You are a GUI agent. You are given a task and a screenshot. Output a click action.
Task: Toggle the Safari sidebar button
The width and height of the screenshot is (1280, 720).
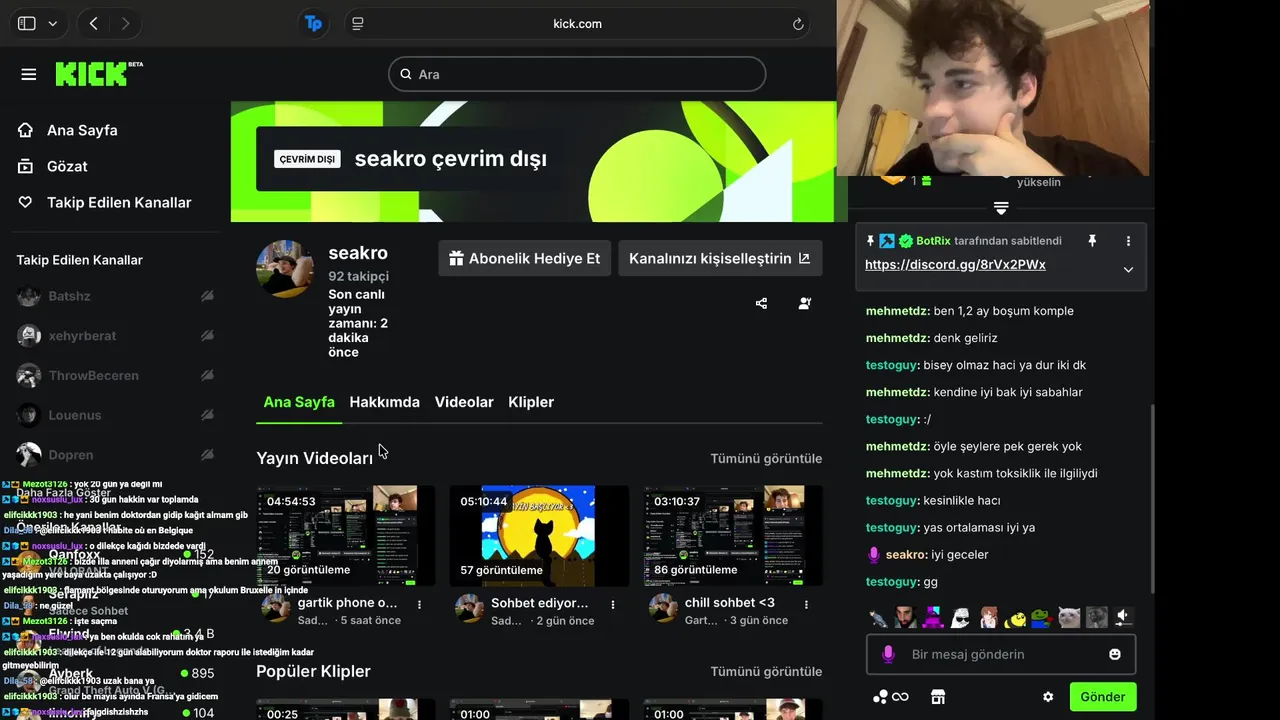[x=27, y=23]
